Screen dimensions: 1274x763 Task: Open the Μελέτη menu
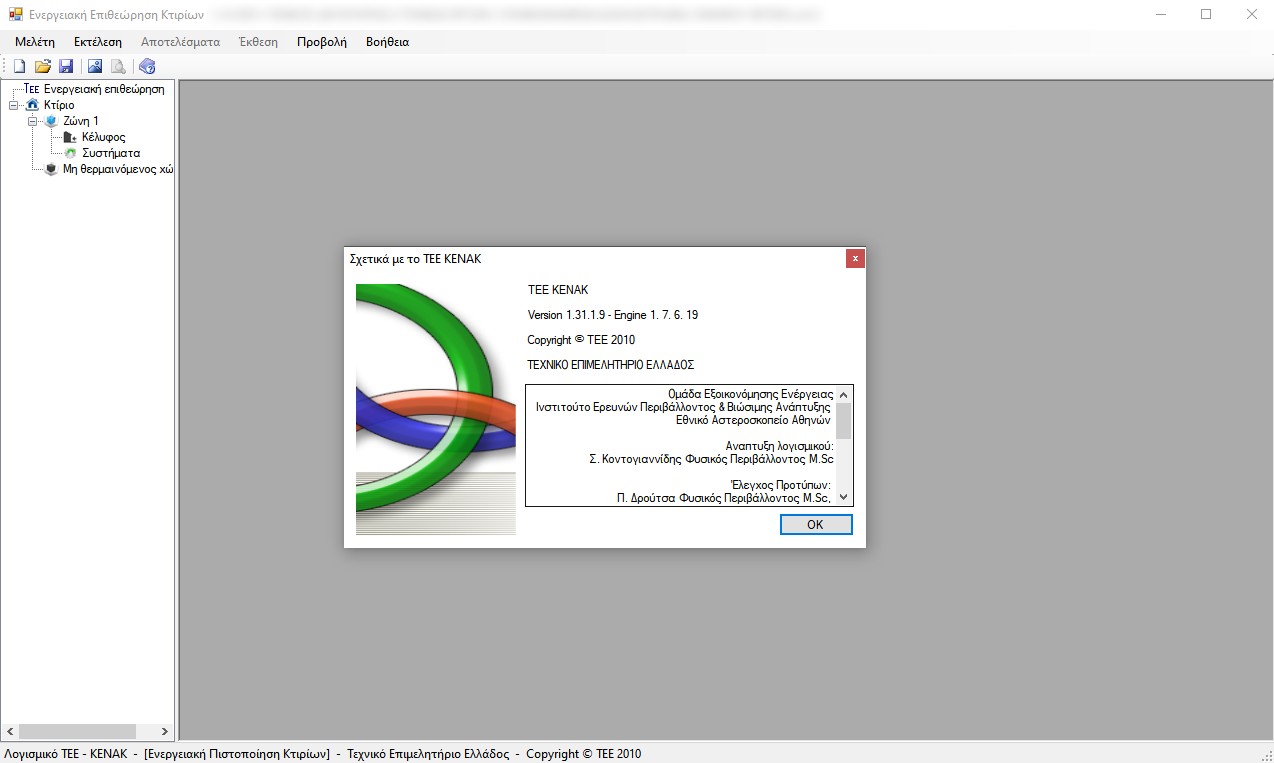pos(35,42)
